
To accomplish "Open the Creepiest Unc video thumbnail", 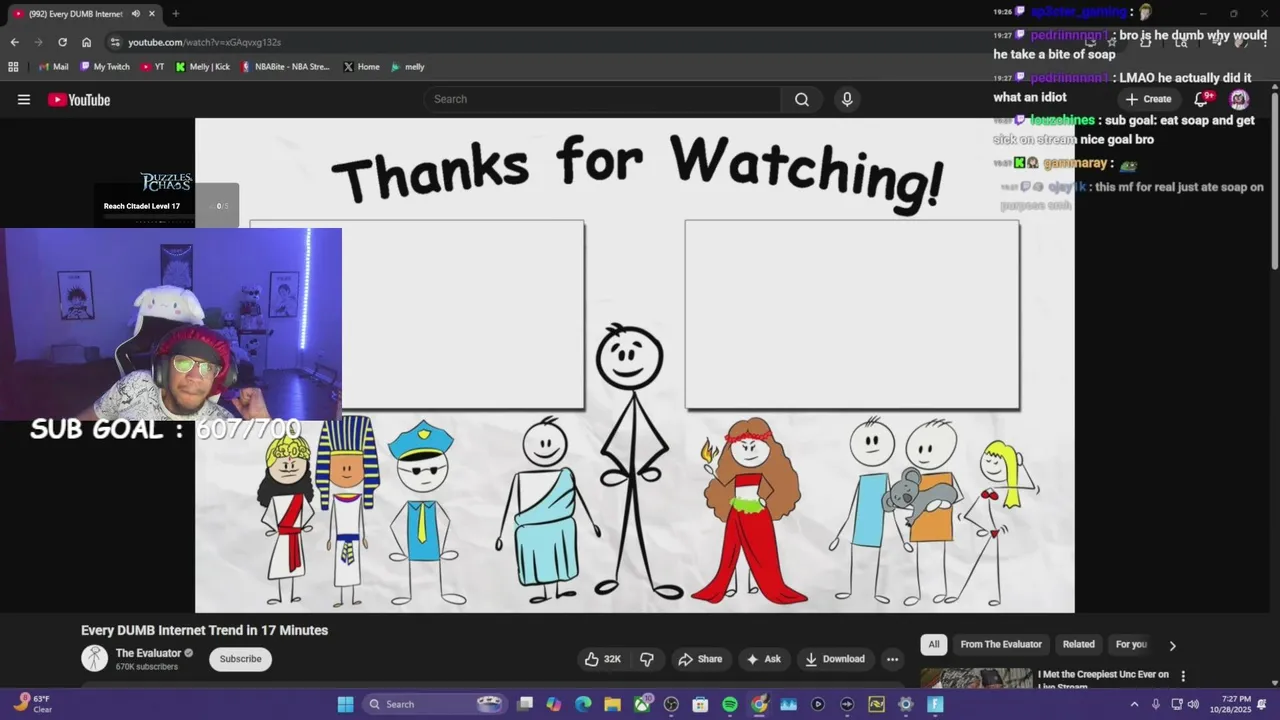I will (976, 678).
